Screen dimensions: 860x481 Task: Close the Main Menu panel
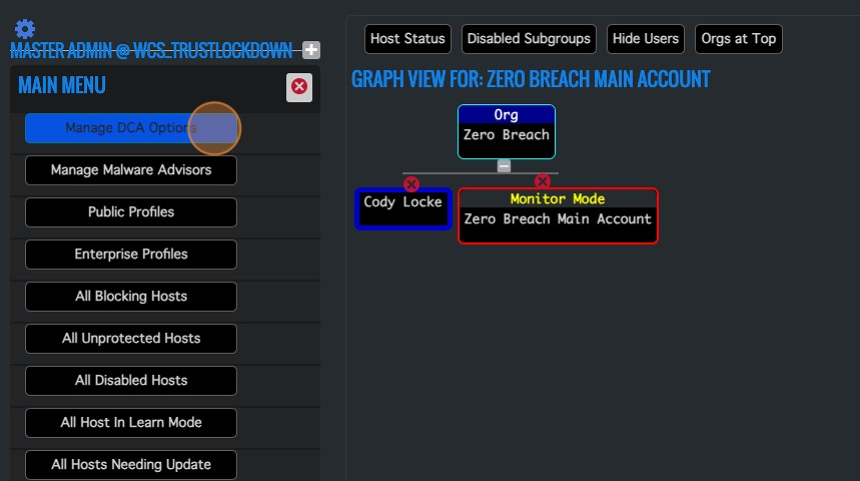[299, 87]
